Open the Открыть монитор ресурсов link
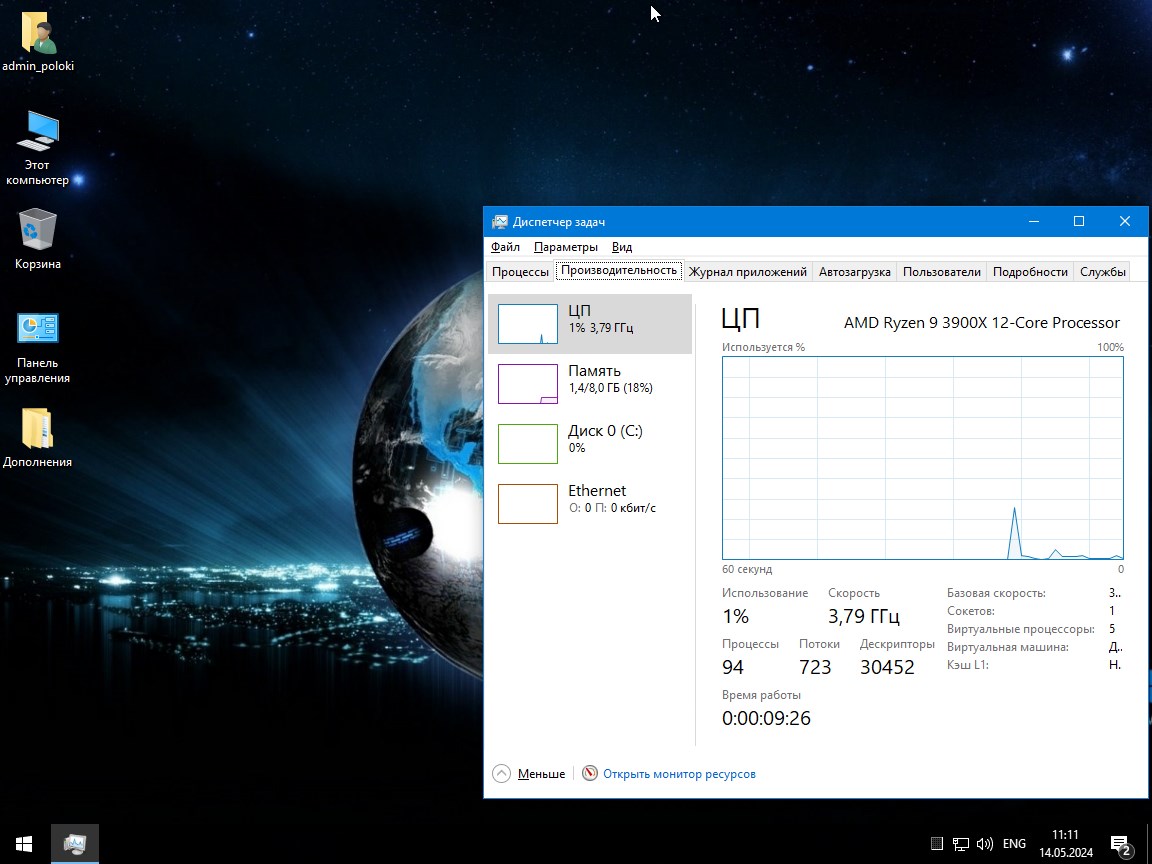1152x864 pixels. (x=677, y=773)
